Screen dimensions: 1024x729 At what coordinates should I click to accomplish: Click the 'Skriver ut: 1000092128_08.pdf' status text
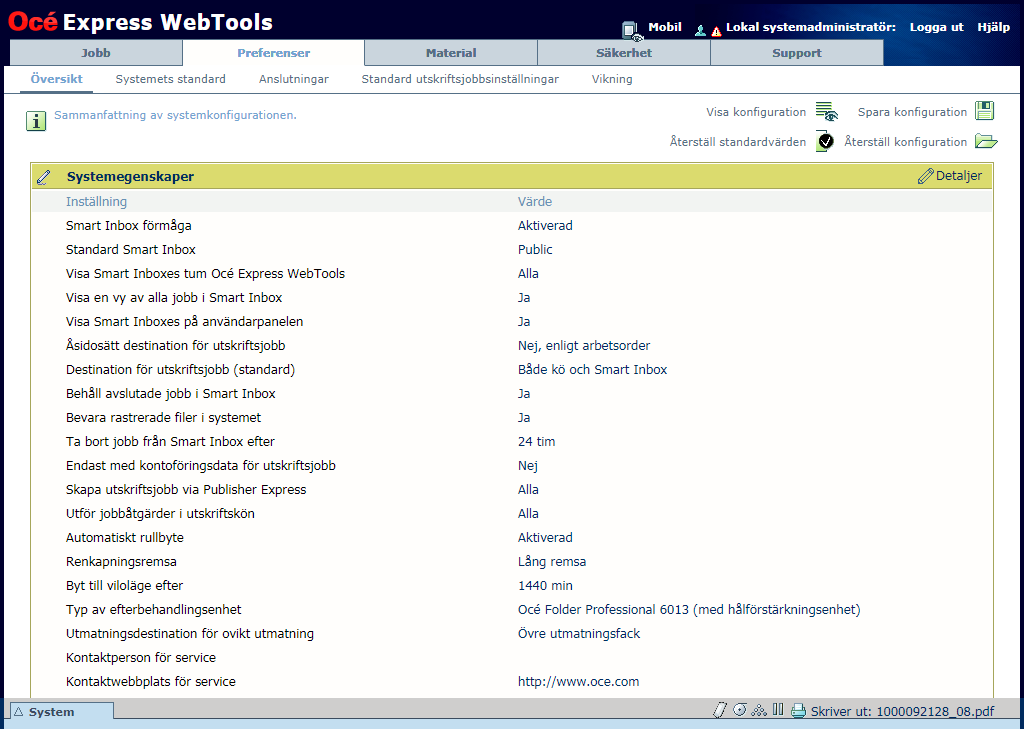[903, 711]
